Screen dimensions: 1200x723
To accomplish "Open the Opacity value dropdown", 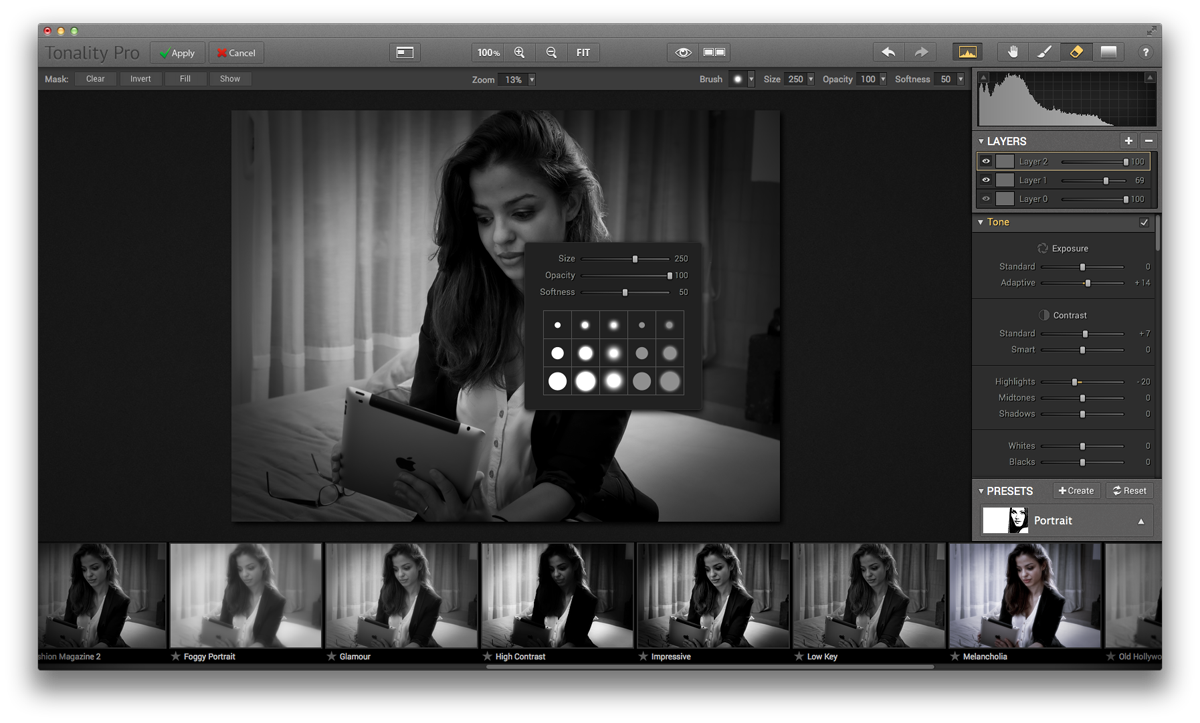I will pos(883,79).
